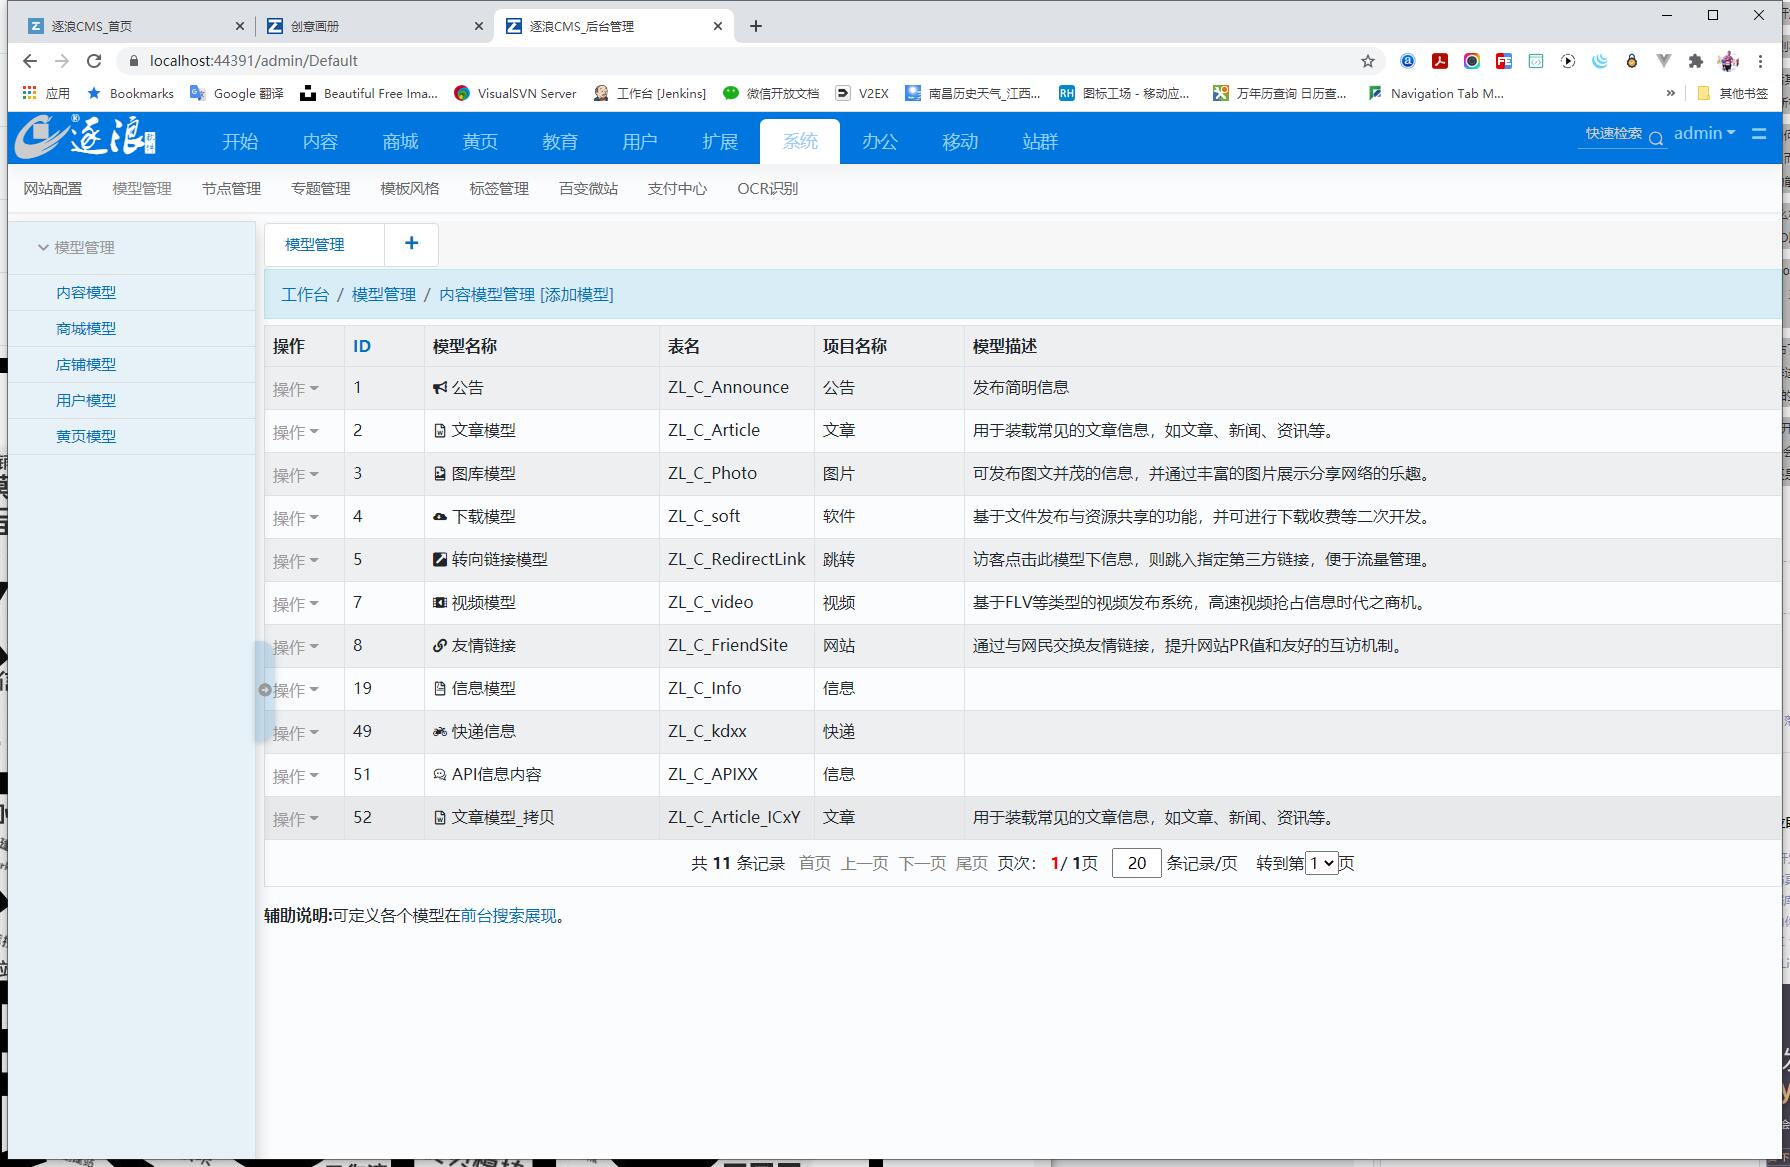Switch to the 内容 main menu

click(x=320, y=141)
